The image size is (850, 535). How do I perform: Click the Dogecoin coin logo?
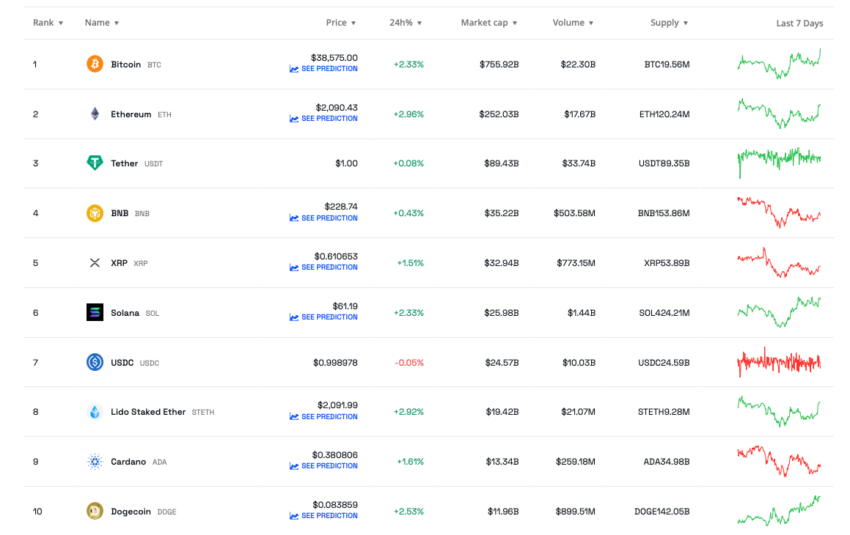pos(95,511)
